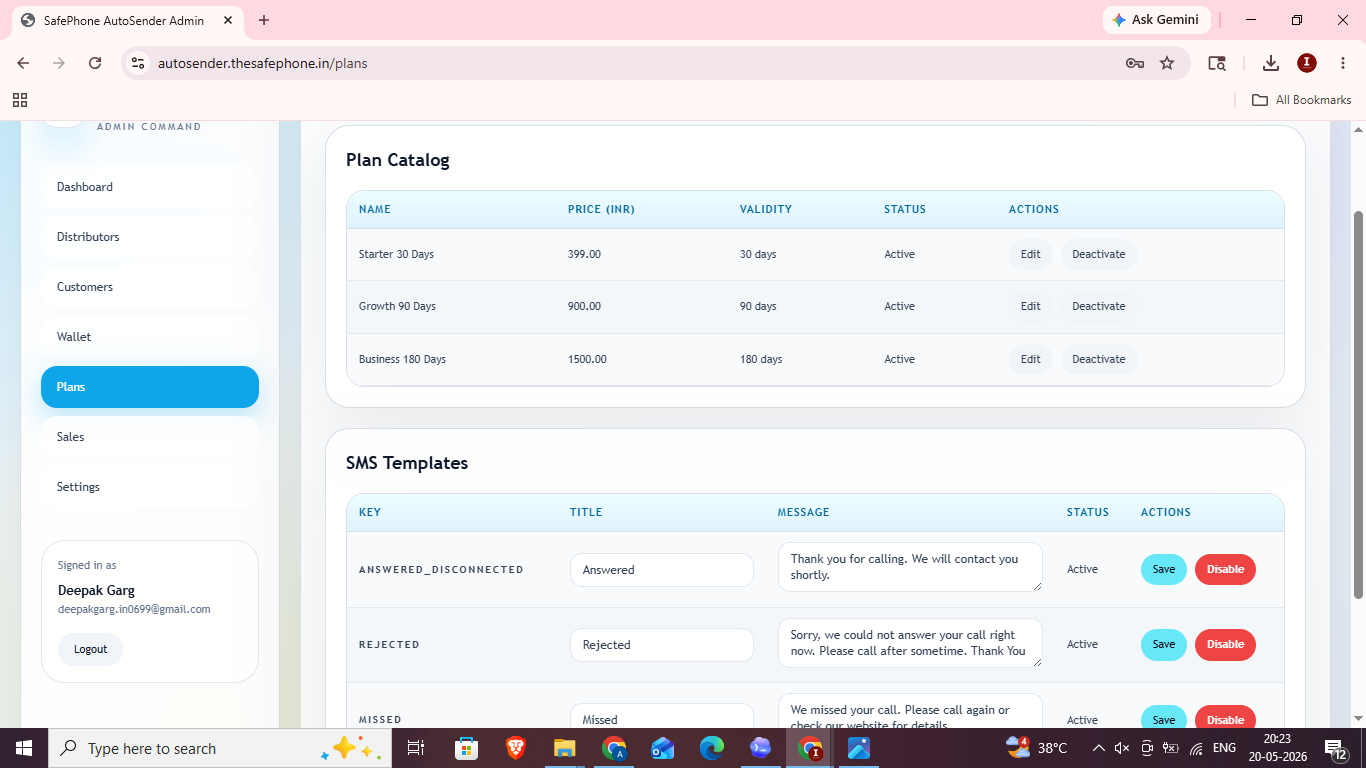1366x768 pixels.
Task: Click the Missed title input field
Action: 662,716
